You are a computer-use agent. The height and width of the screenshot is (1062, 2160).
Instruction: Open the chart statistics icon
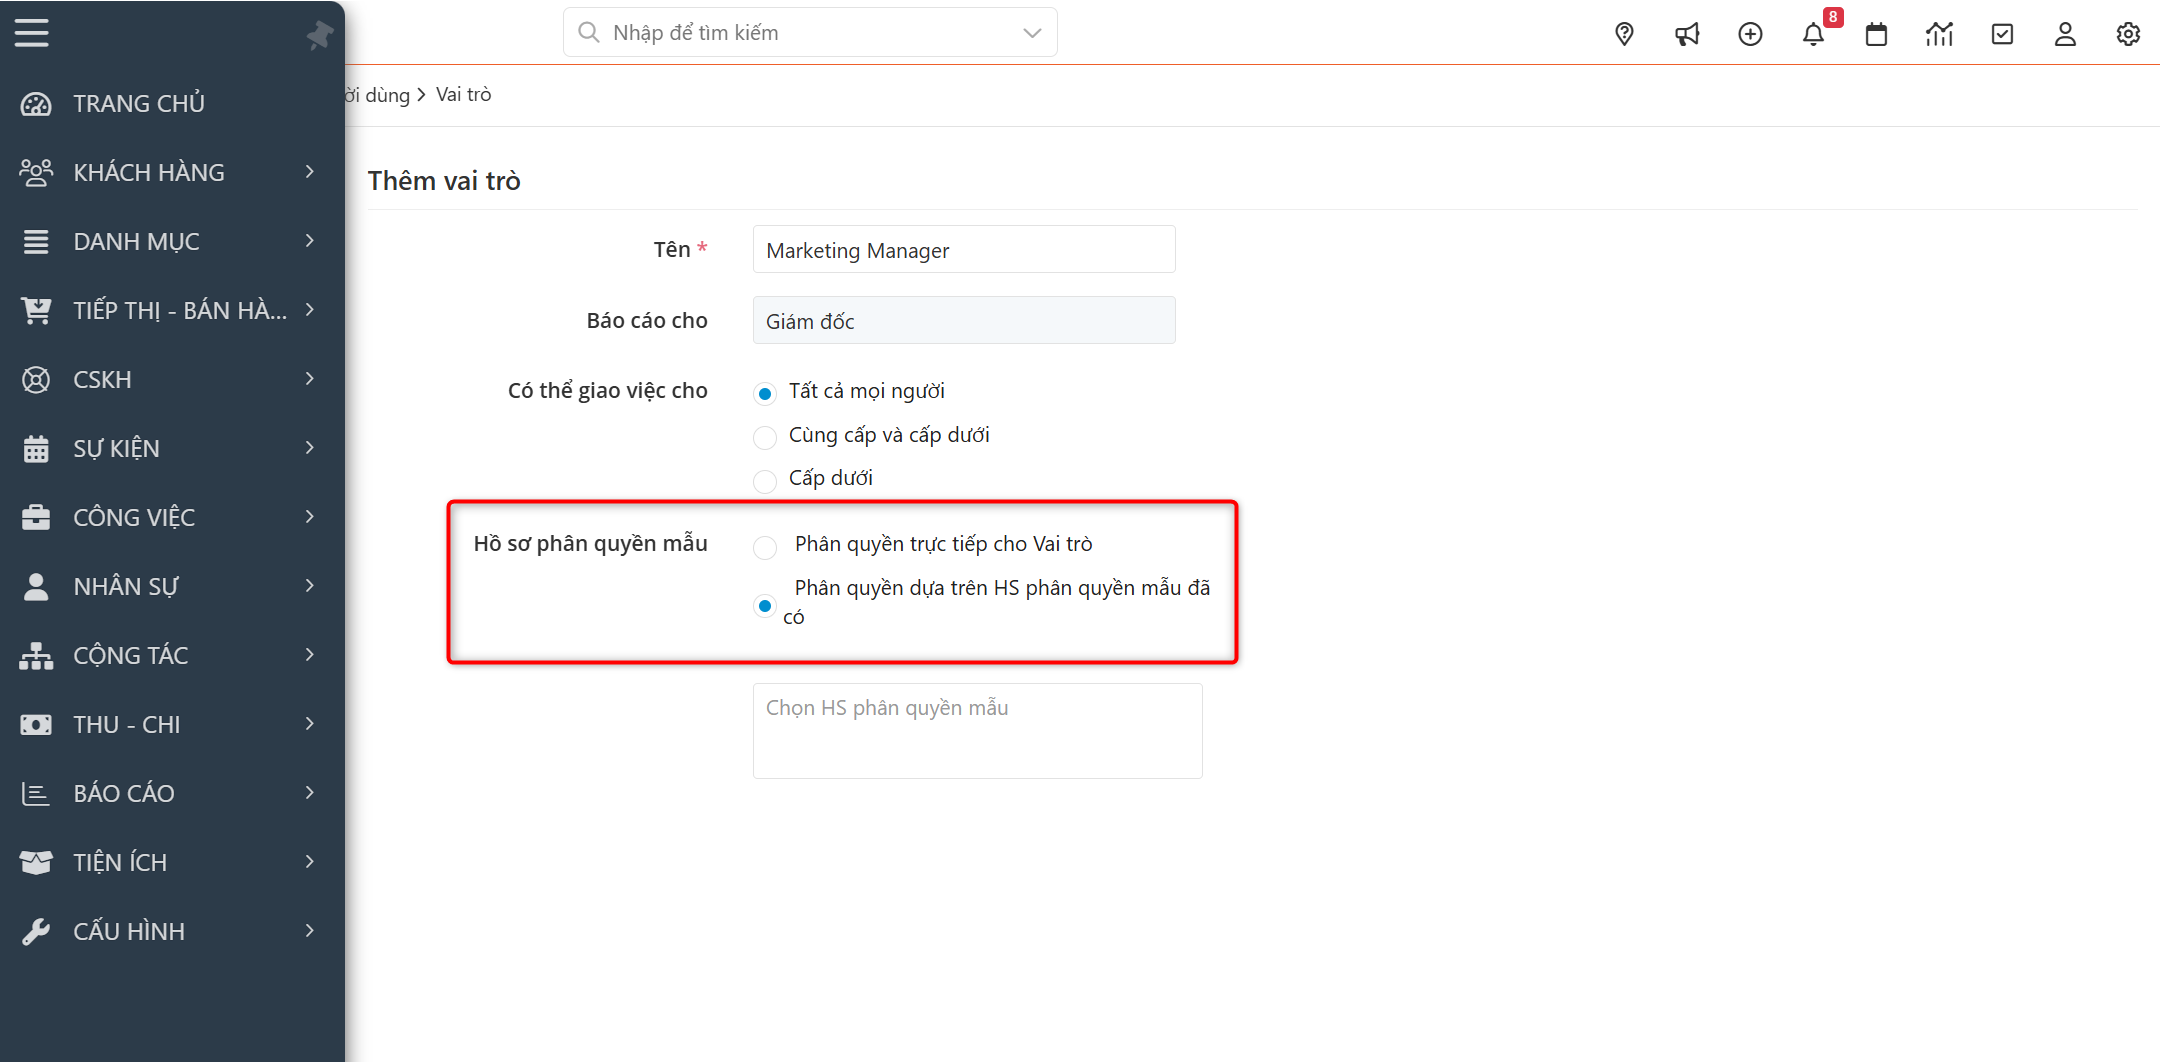click(1939, 35)
